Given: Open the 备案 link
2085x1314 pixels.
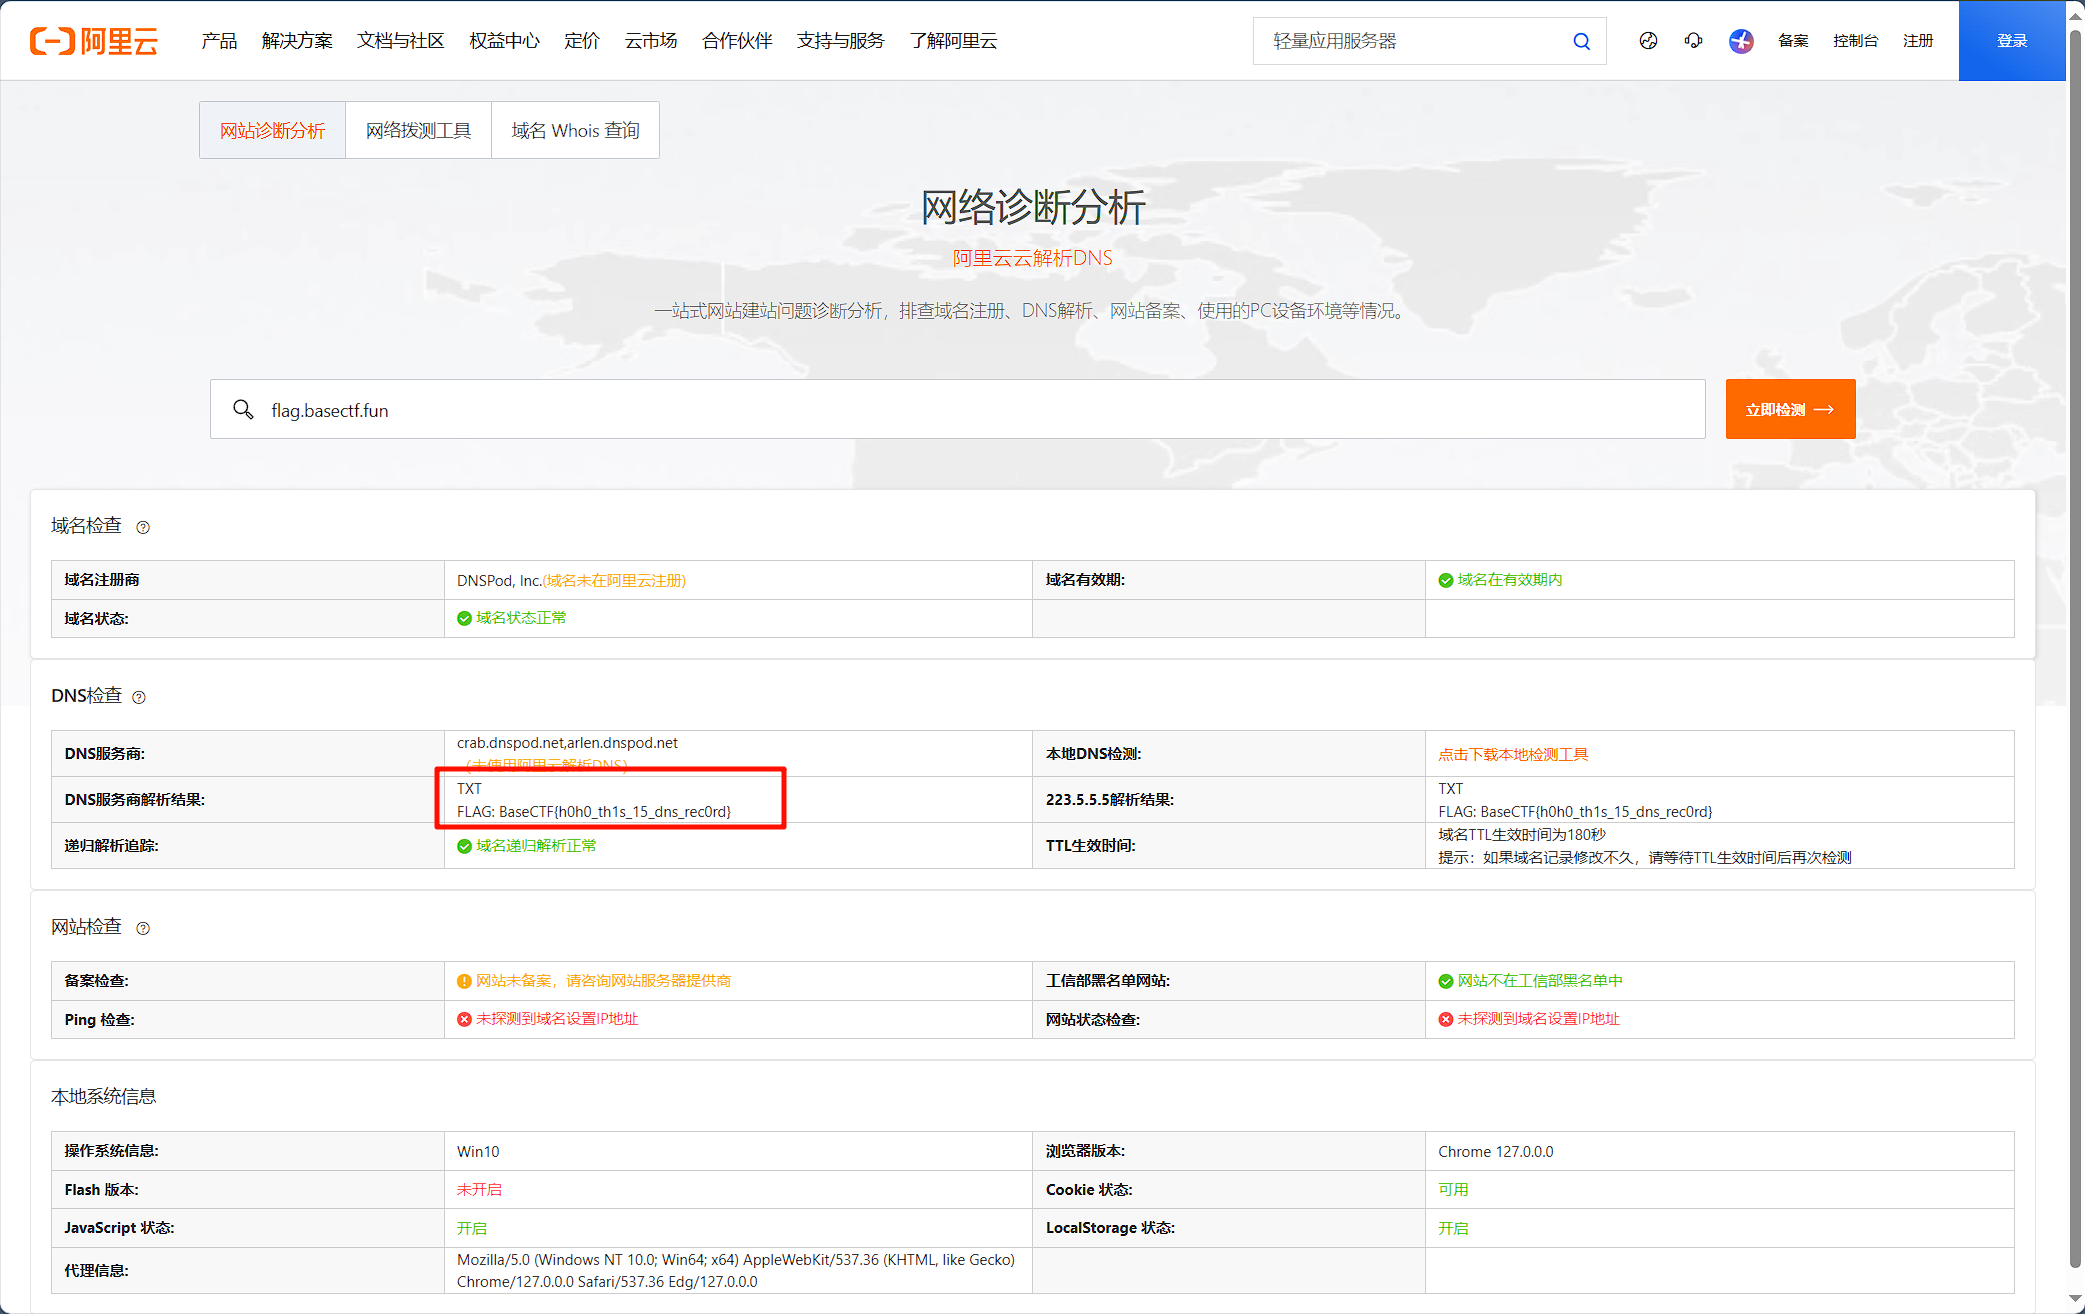Looking at the screenshot, I should pos(1793,41).
